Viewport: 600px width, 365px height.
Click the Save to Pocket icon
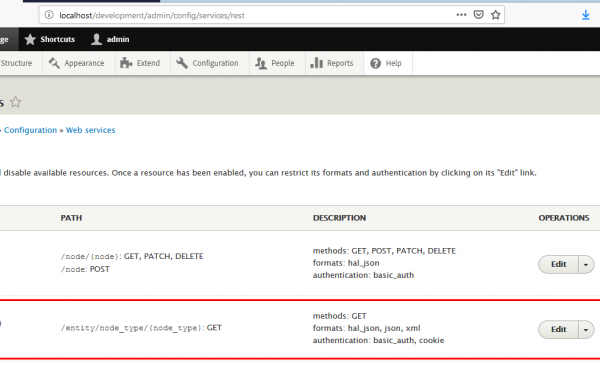tap(478, 15)
